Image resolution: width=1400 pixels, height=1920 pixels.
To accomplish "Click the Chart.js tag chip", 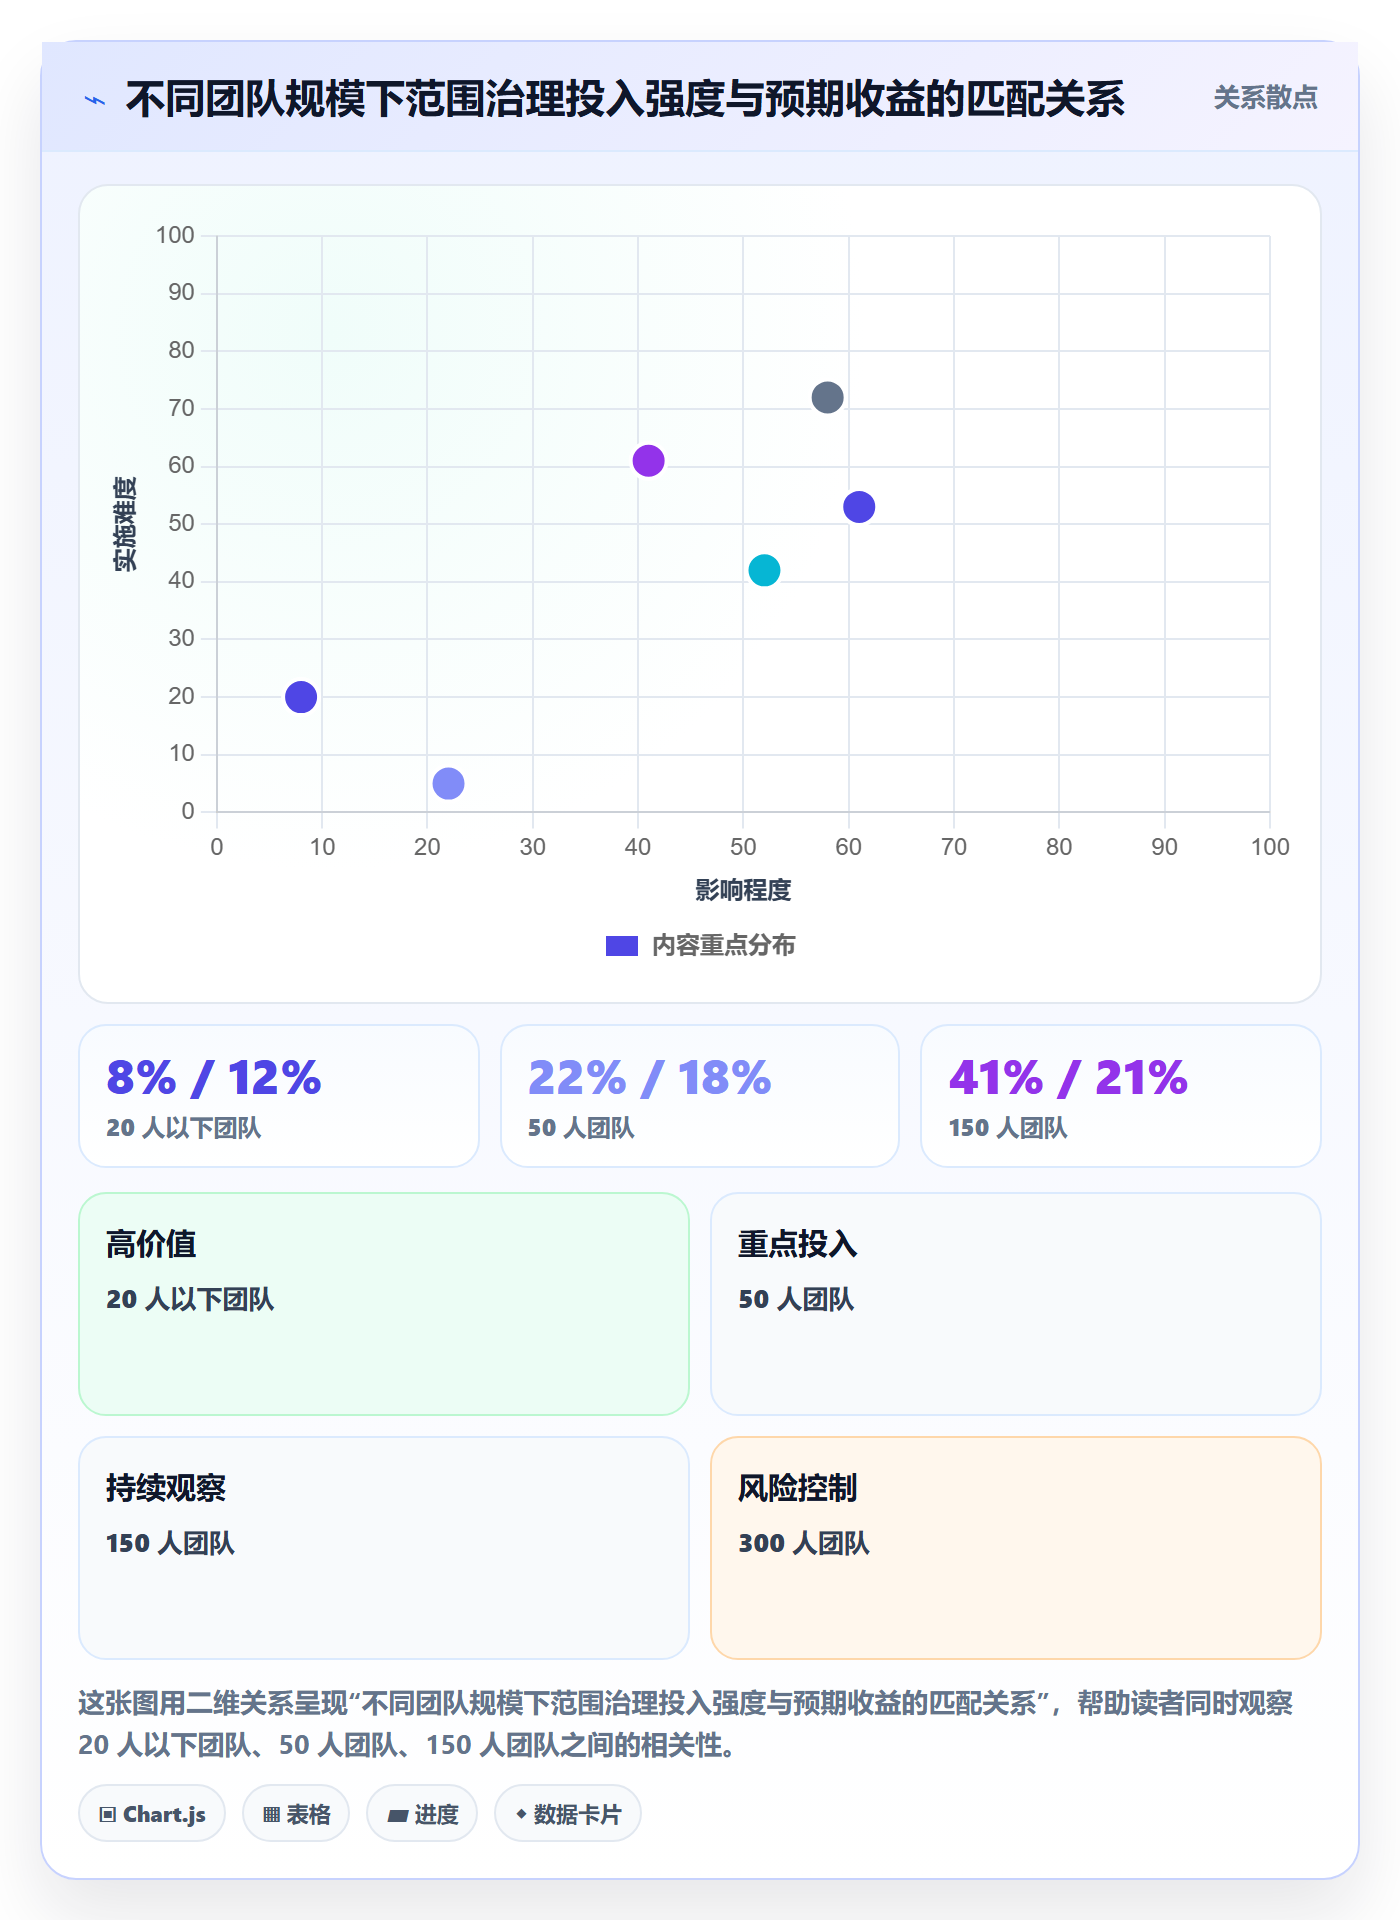I will tap(152, 1814).
